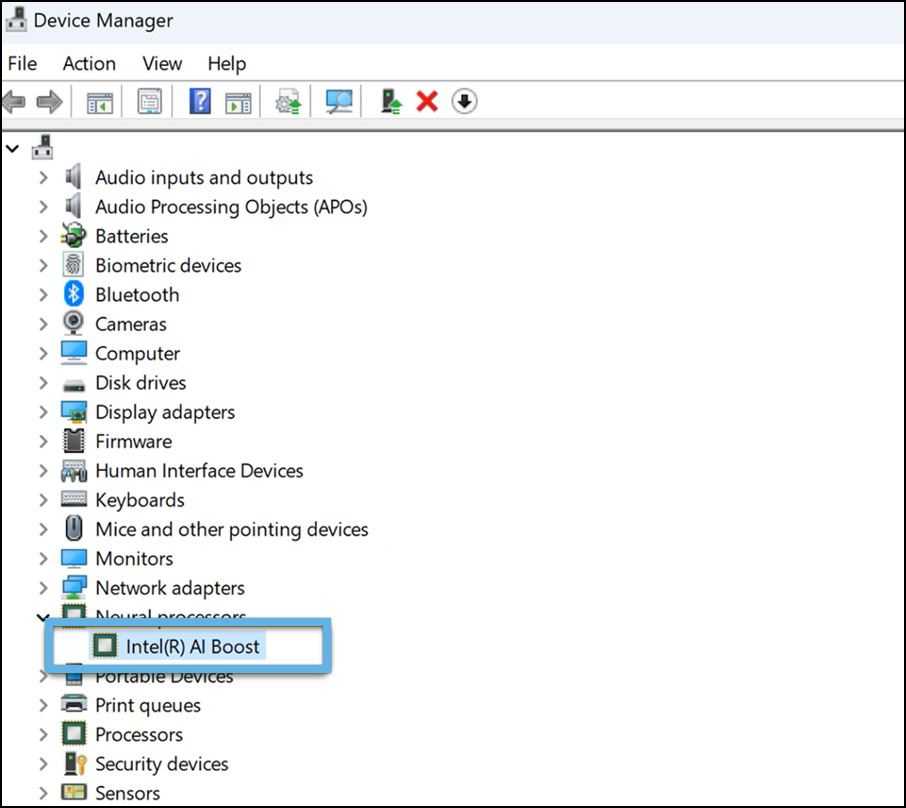Screen dimensions: 906x808
Task: Click the Bluetooth category icon
Action: coord(73,294)
